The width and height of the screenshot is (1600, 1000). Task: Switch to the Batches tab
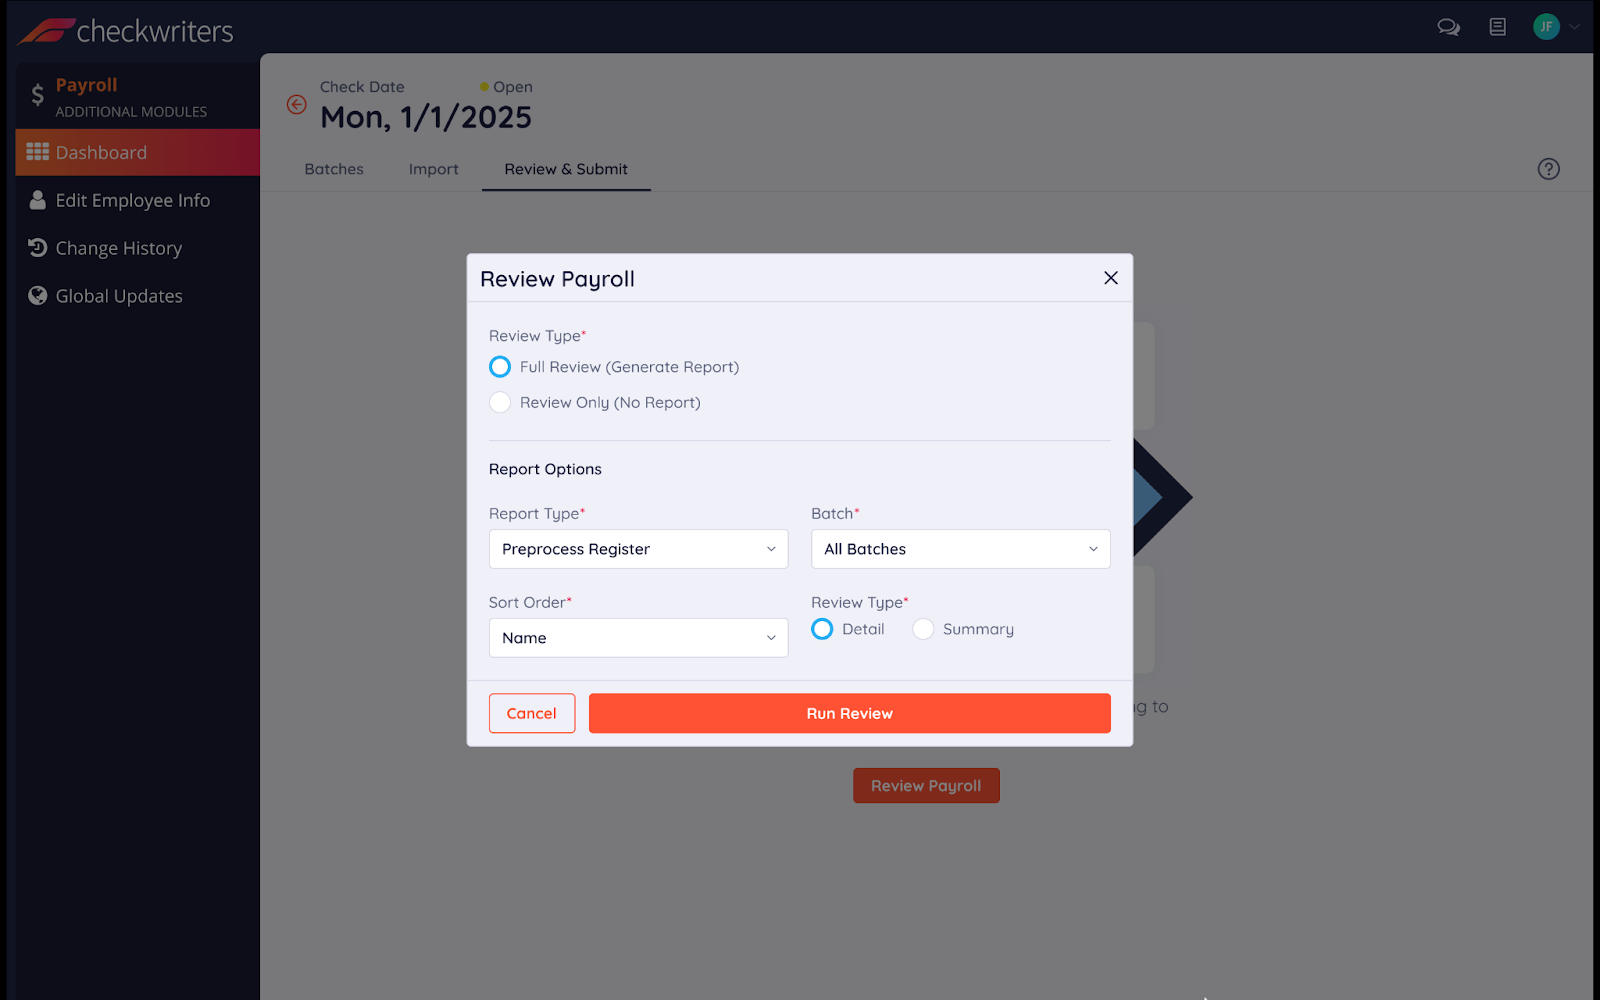pos(334,169)
